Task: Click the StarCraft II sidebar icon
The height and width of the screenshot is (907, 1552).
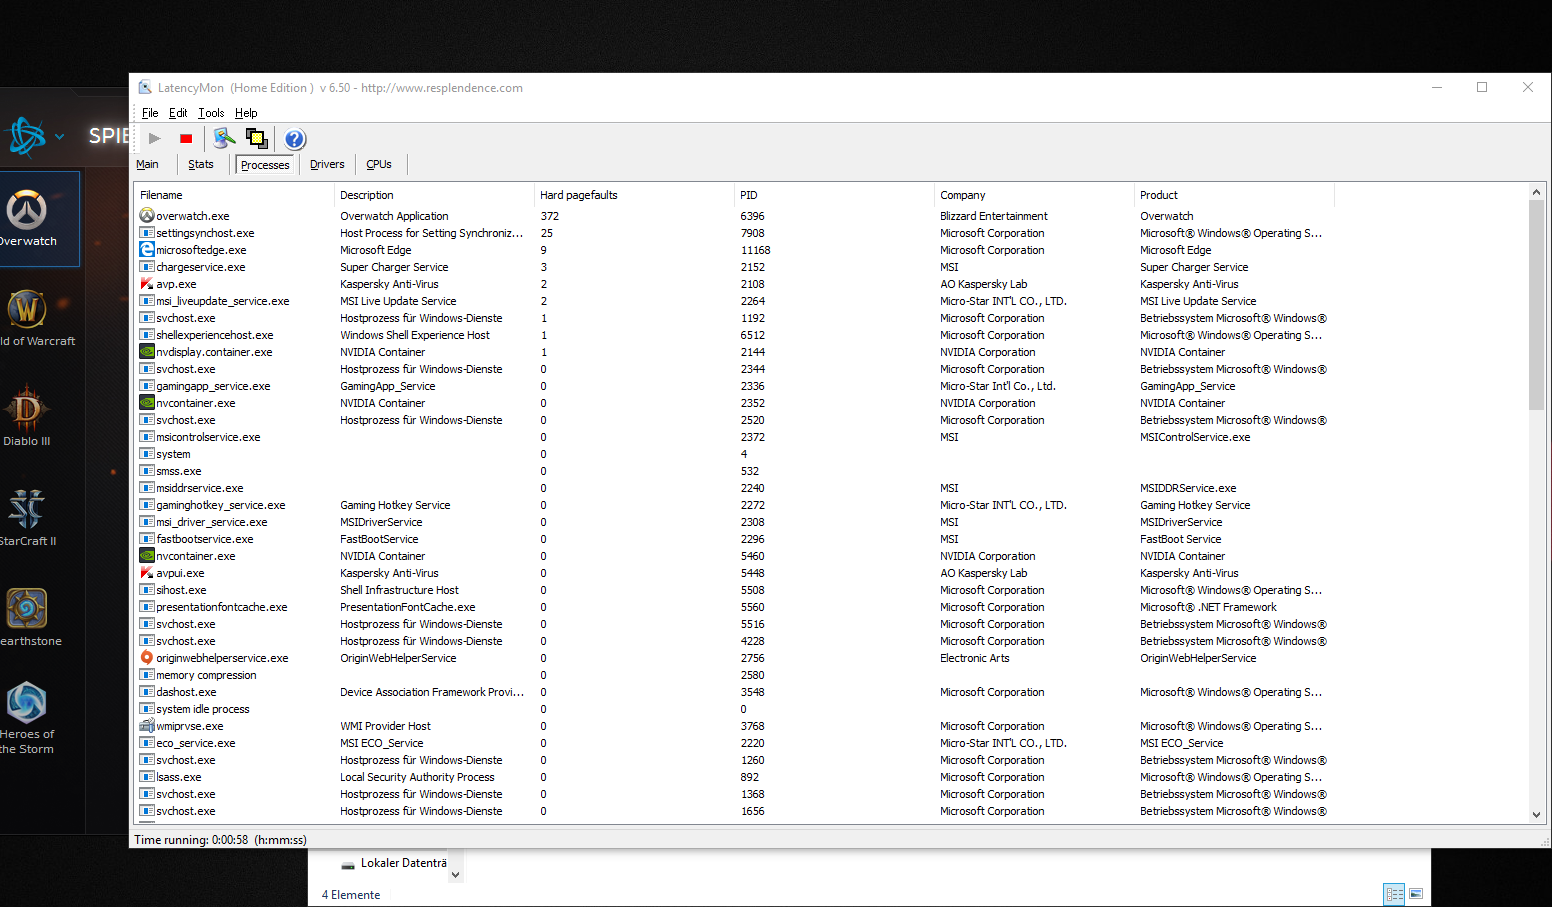Action: (27, 509)
